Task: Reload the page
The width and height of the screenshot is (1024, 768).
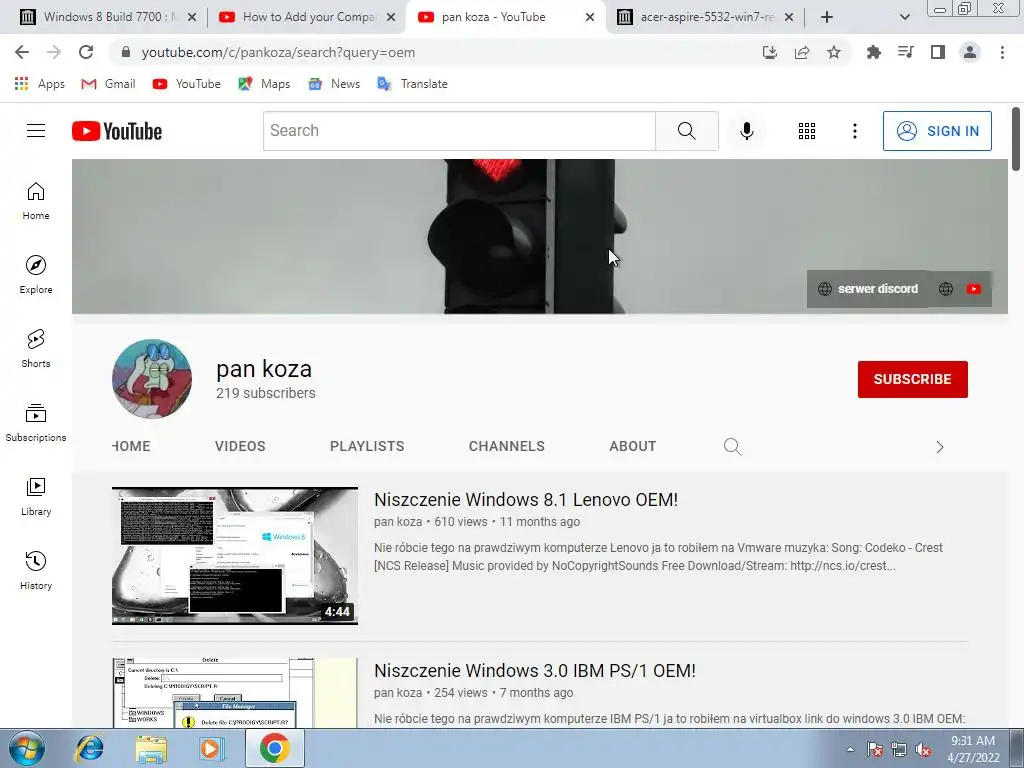Action: (x=86, y=52)
